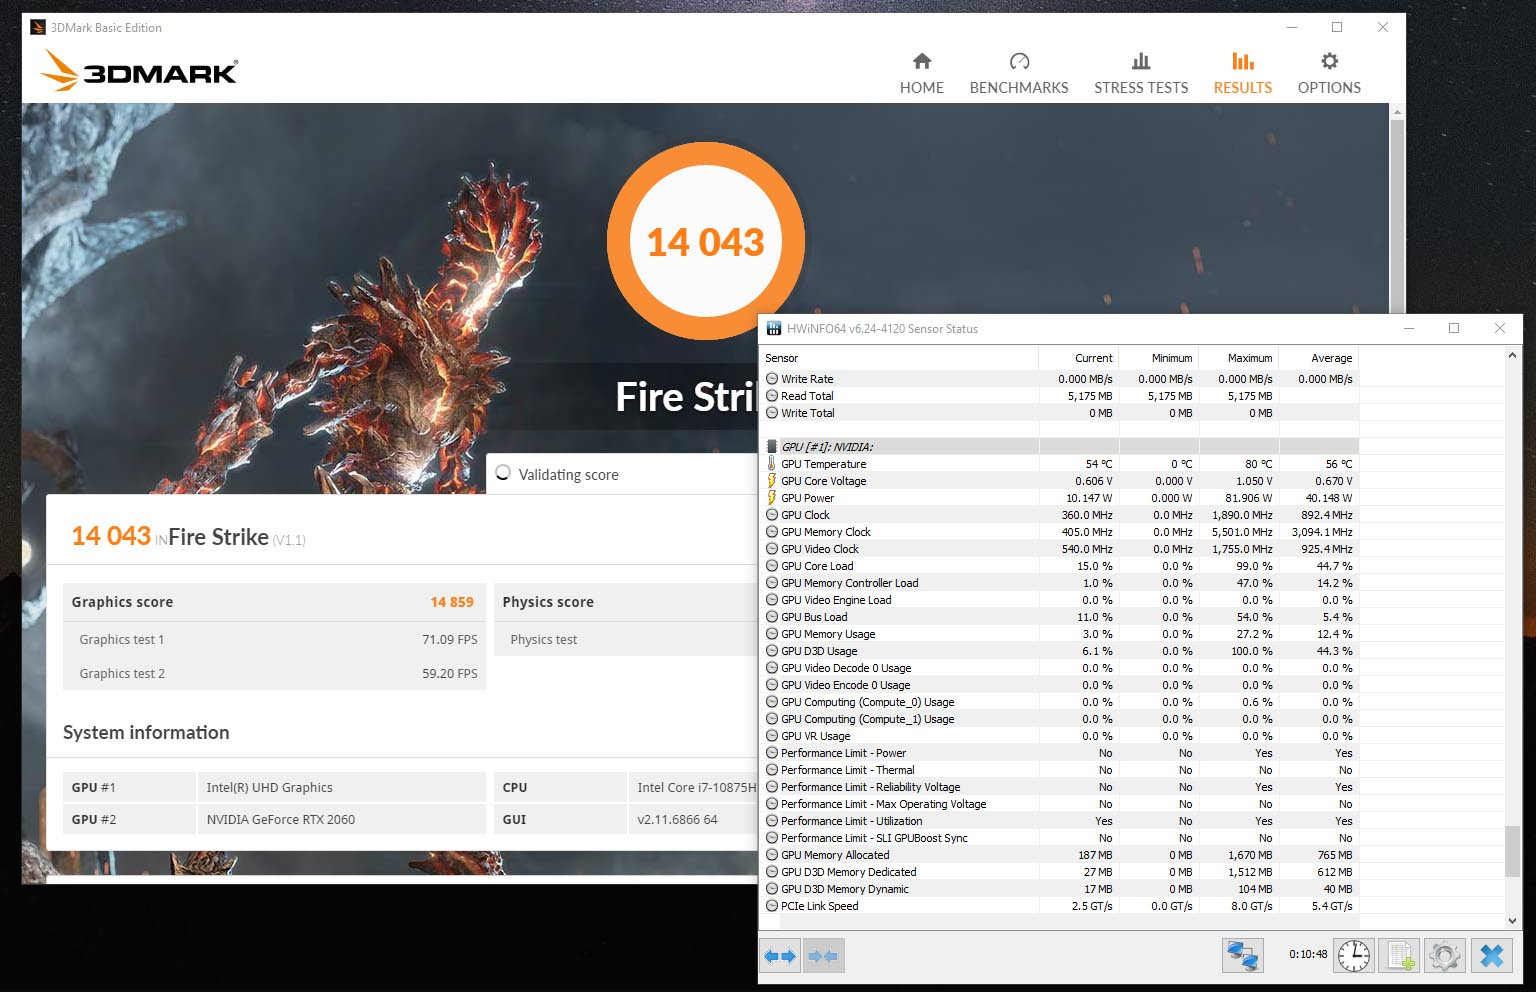Click the round icon beside Read Total
1536x992 pixels.
click(x=772, y=396)
